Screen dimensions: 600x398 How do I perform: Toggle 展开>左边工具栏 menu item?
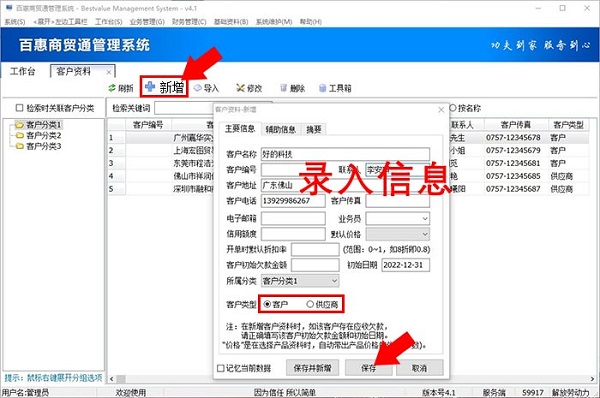click(x=60, y=22)
